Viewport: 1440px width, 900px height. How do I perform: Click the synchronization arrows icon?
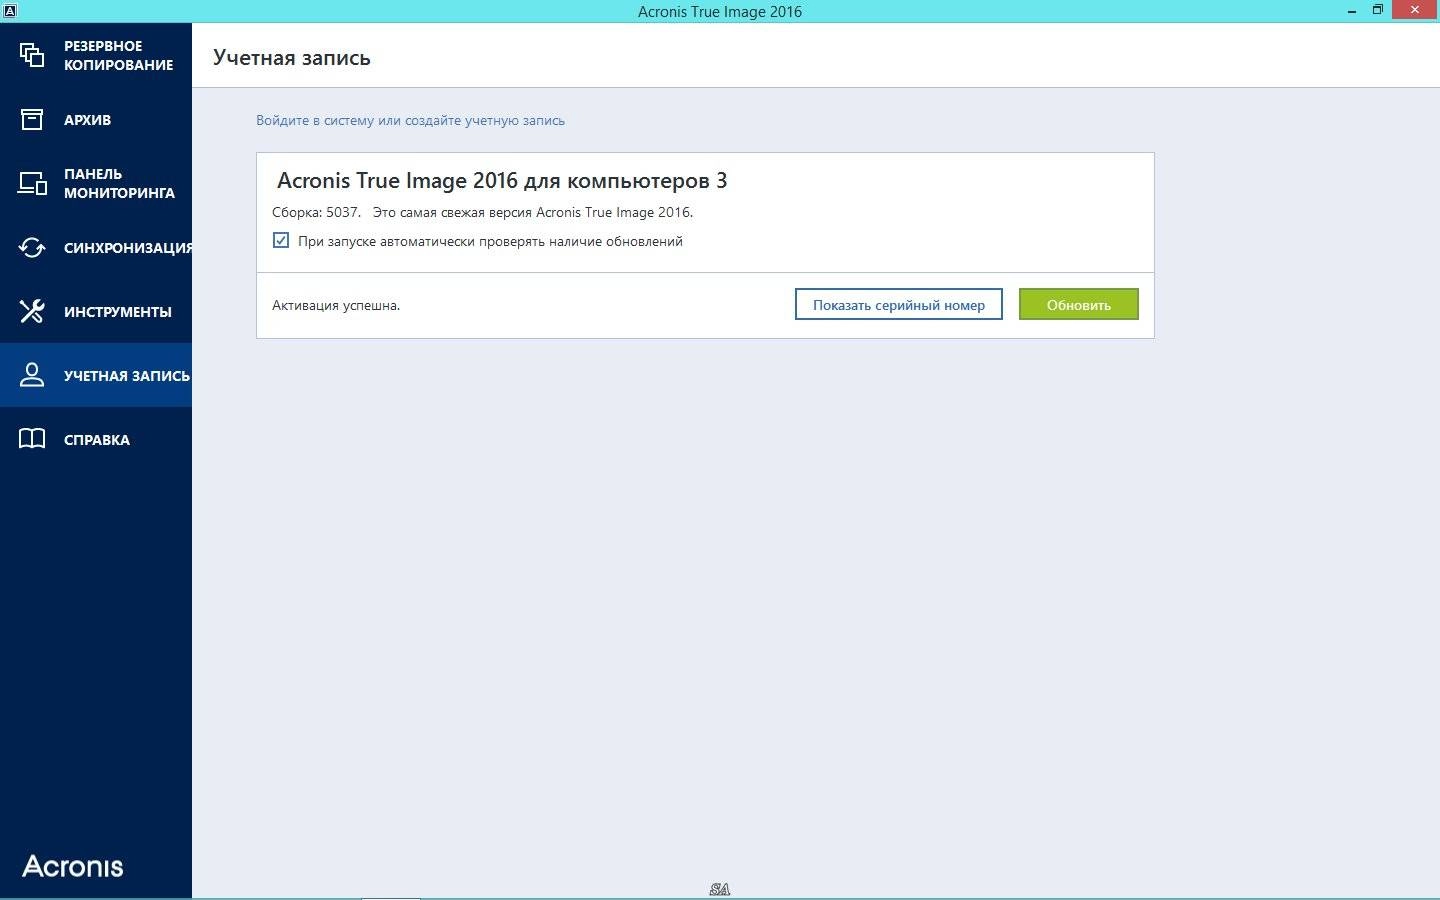32,247
